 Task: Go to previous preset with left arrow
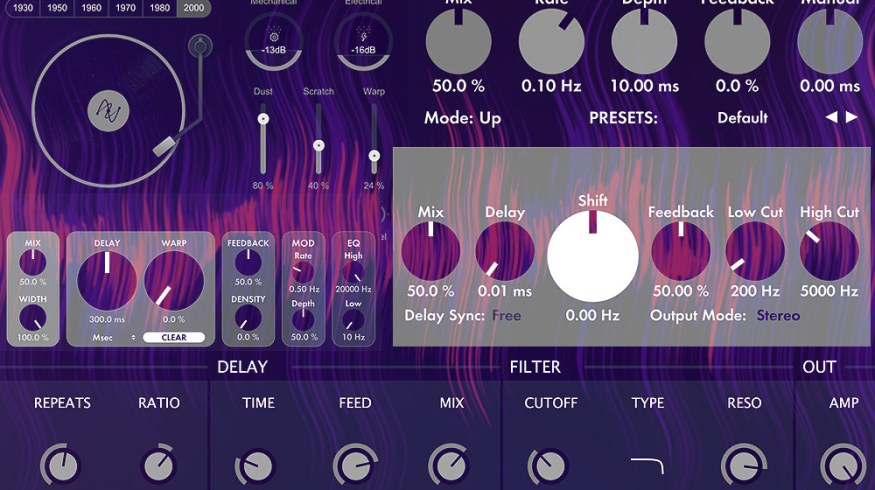click(x=832, y=118)
